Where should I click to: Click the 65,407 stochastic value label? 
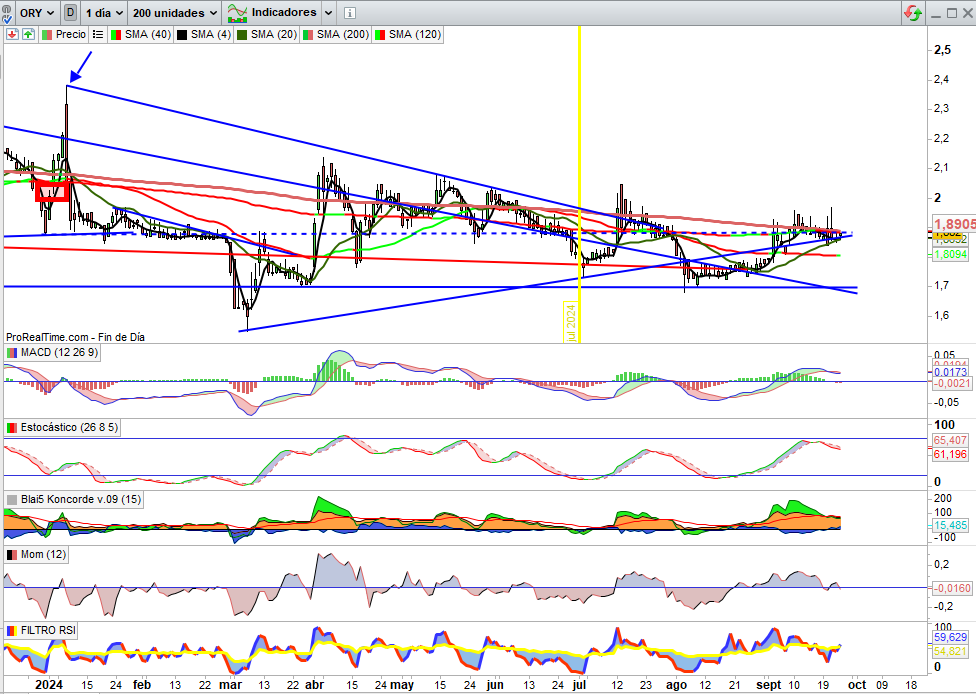tap(950, 440)
